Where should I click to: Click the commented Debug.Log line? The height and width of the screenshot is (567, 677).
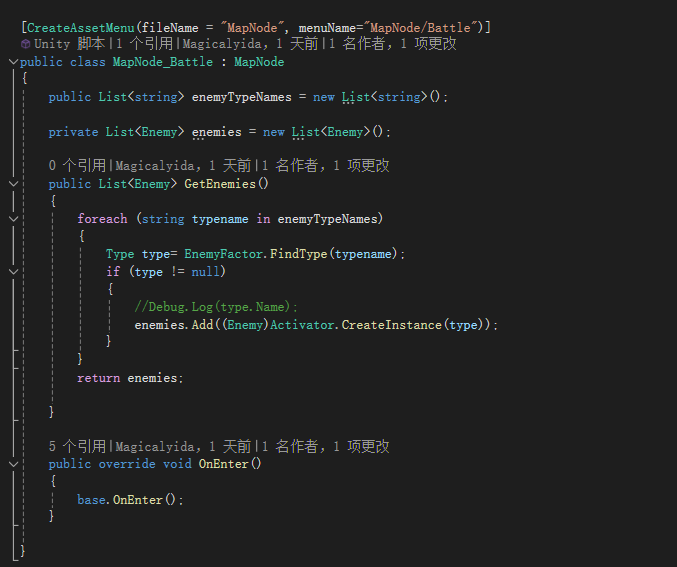216,307
